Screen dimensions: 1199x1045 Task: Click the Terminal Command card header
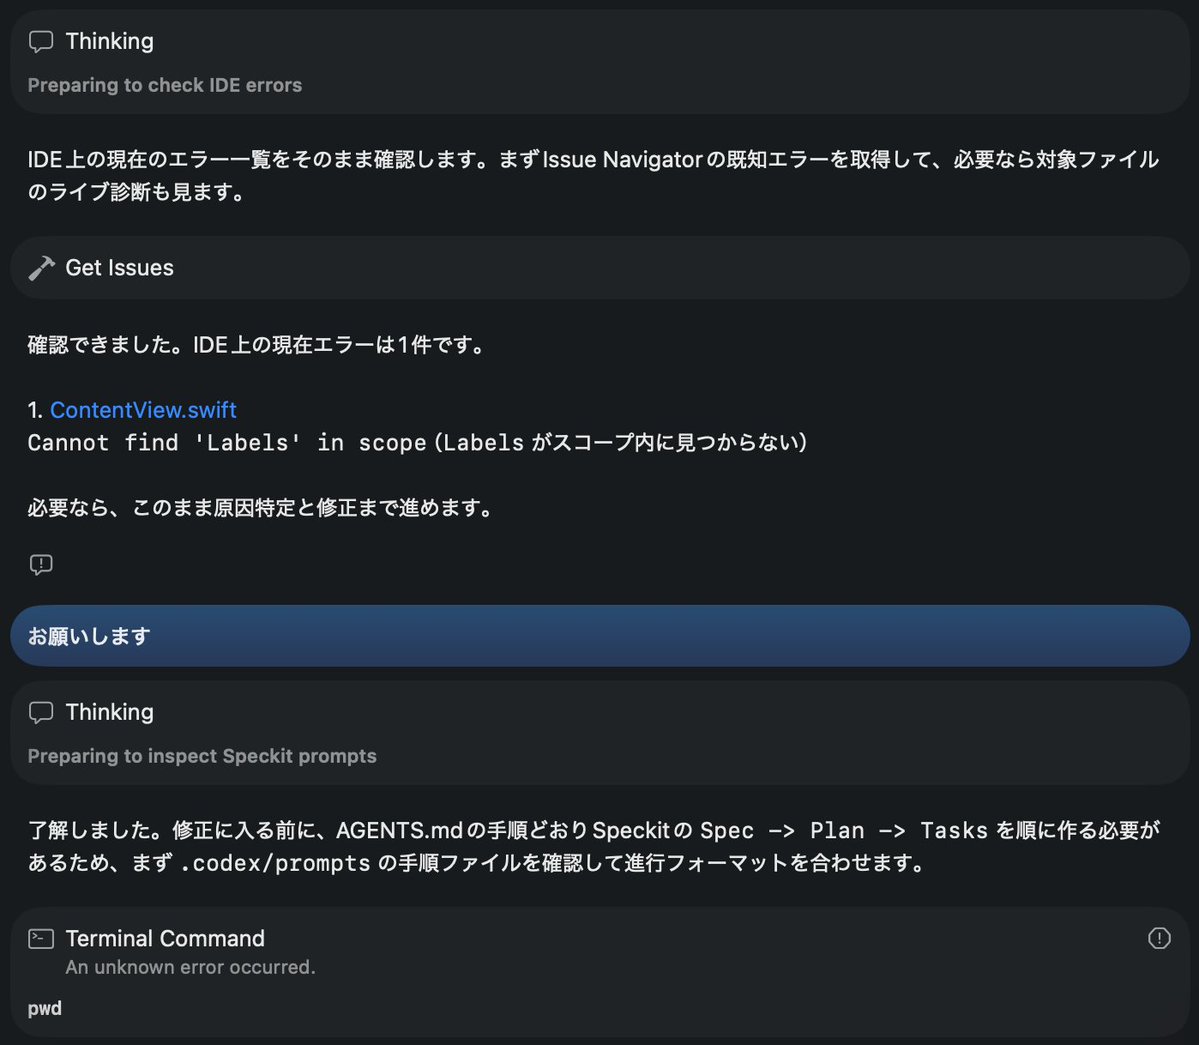pyautogui.click(x=165, y=938)
